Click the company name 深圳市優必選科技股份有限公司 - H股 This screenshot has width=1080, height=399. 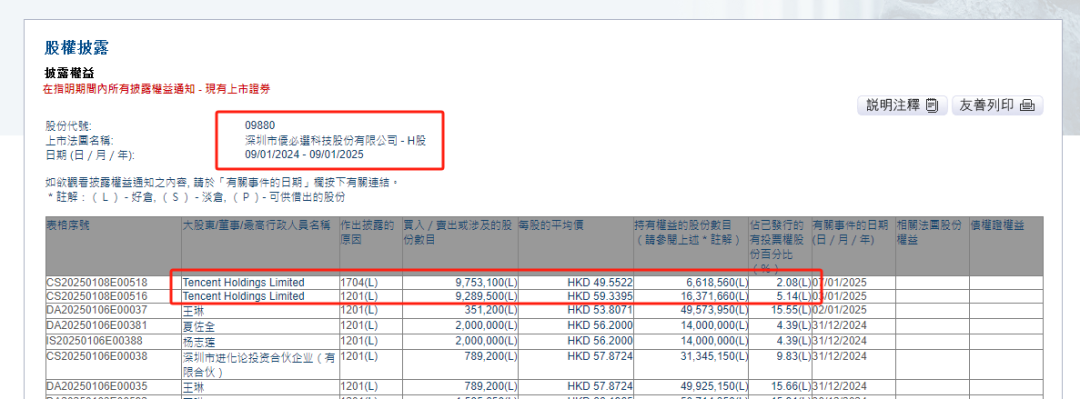pyautogui.click(x=335, y=140)
